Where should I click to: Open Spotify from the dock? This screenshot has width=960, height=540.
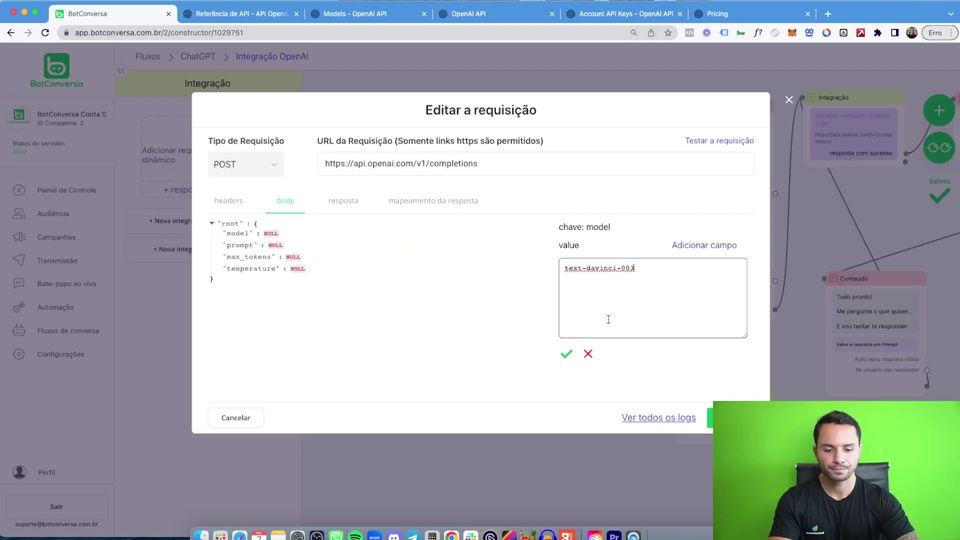(x=355, y=536)
